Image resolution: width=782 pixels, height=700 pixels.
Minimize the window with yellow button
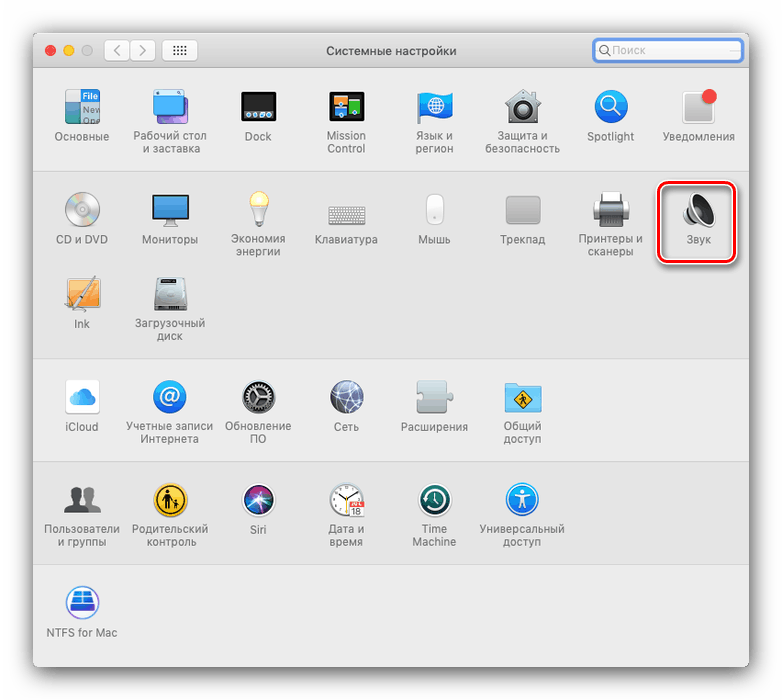pyautogui.click(x=69, y=50)
